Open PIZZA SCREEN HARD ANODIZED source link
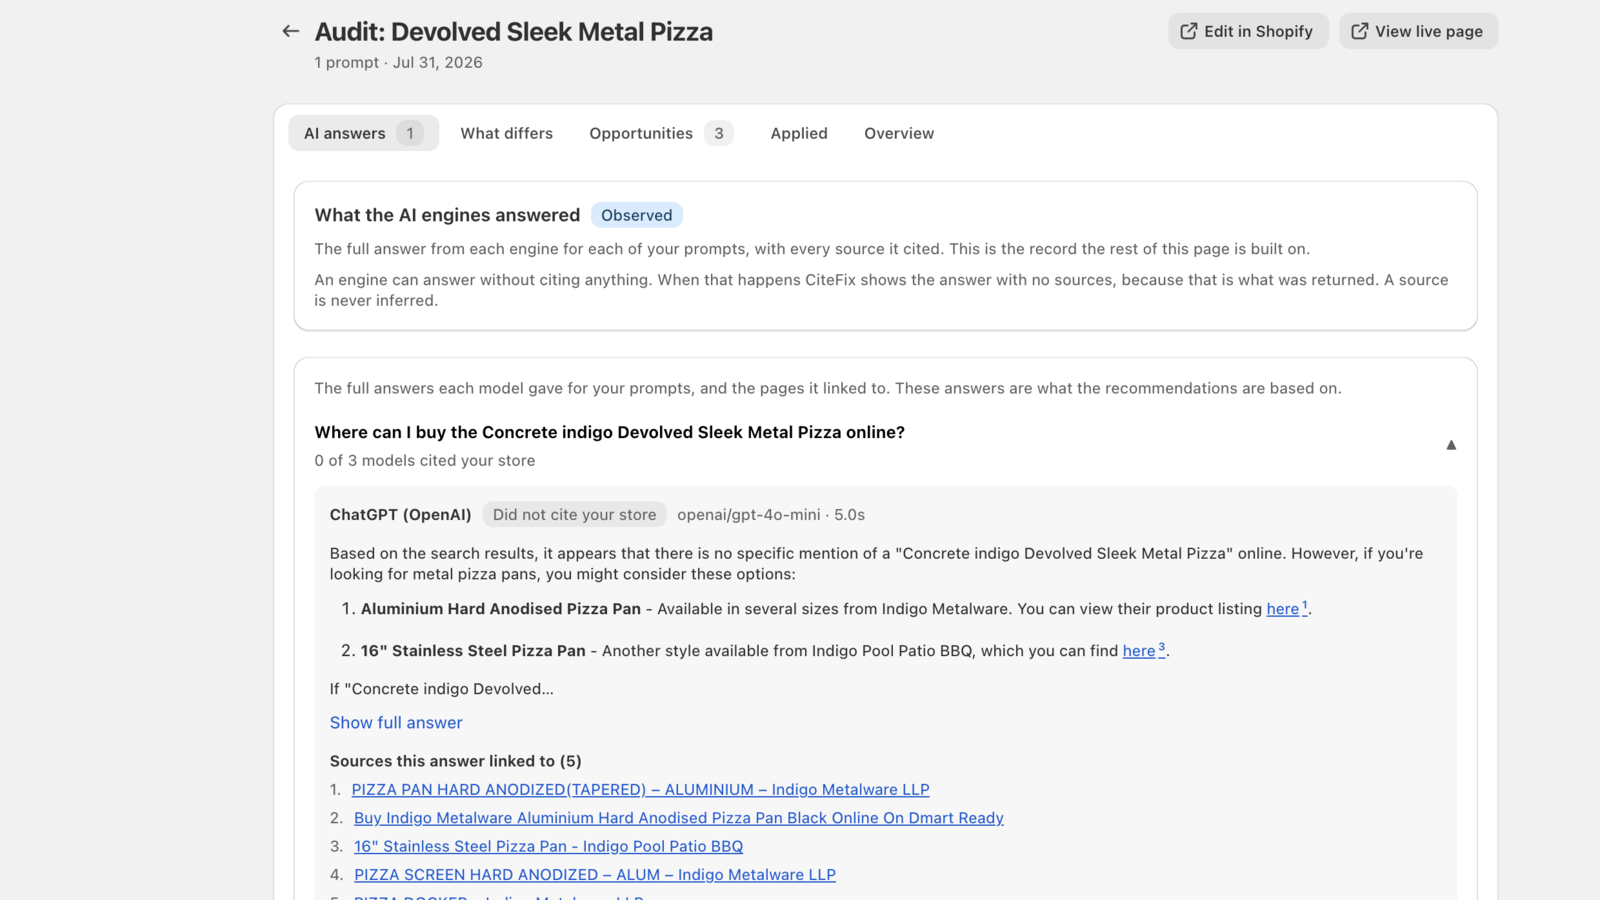1600x900 pixels. tap(594, 874)
